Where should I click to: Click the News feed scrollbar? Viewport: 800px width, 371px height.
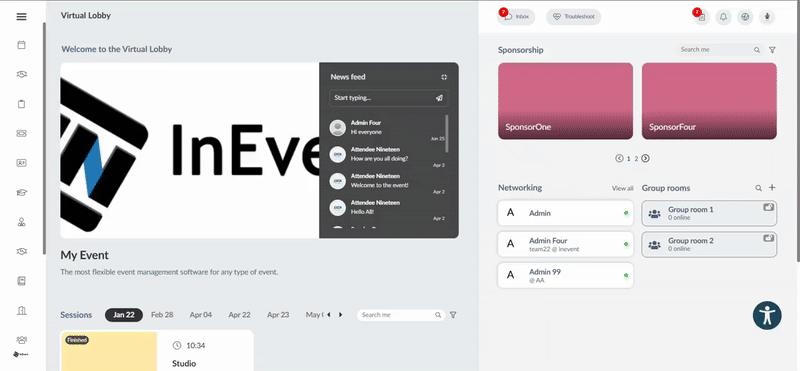click(447, 134)
